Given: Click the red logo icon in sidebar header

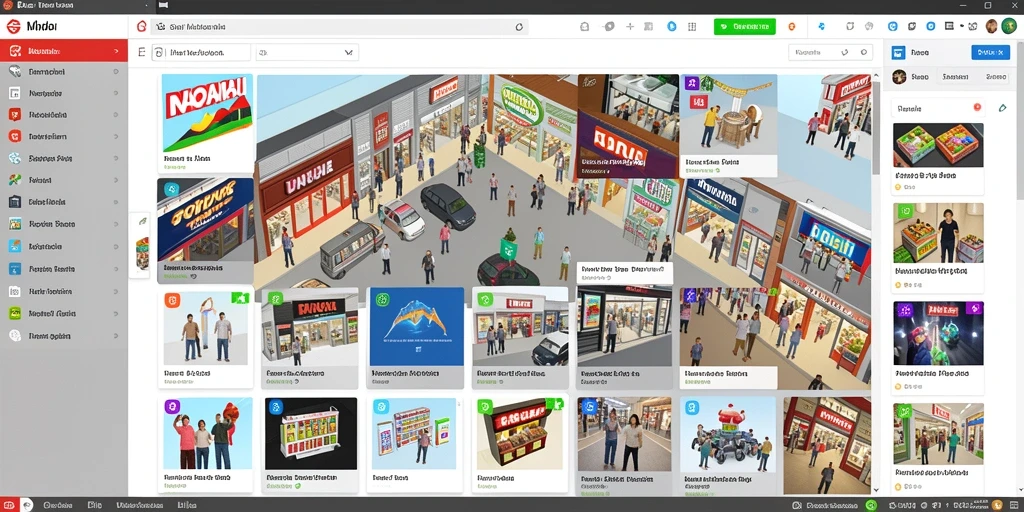Looking at the screenshot, I should click(x=13, y=27).
